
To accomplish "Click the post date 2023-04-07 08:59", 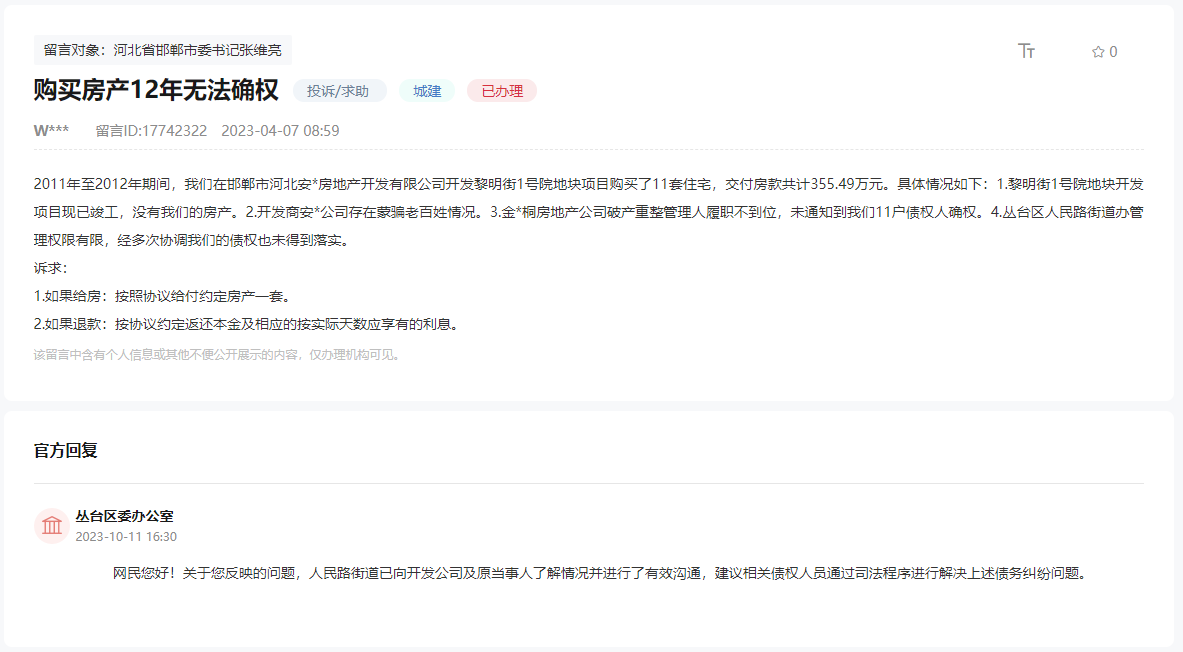I will 280,131.
